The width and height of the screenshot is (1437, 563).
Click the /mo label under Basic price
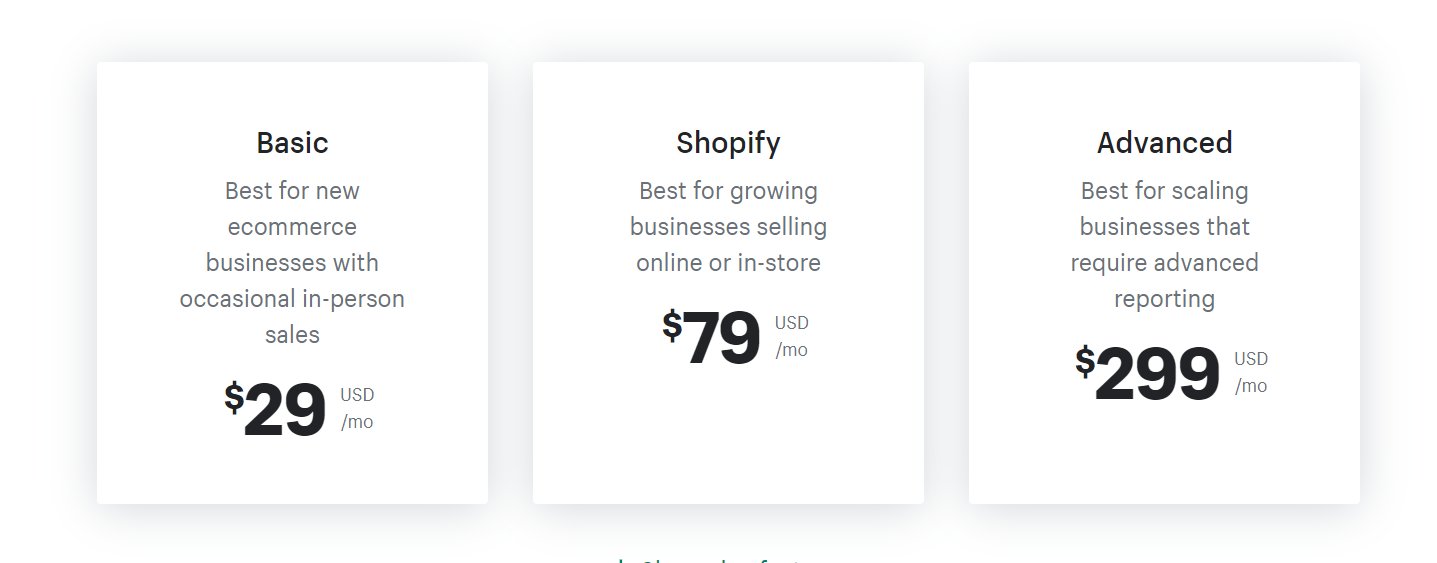357,422
